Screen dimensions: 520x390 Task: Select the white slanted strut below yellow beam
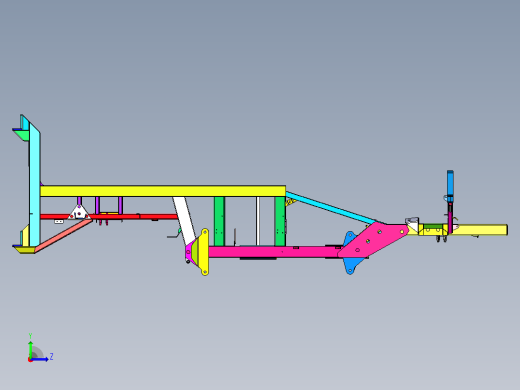point(184,219)
